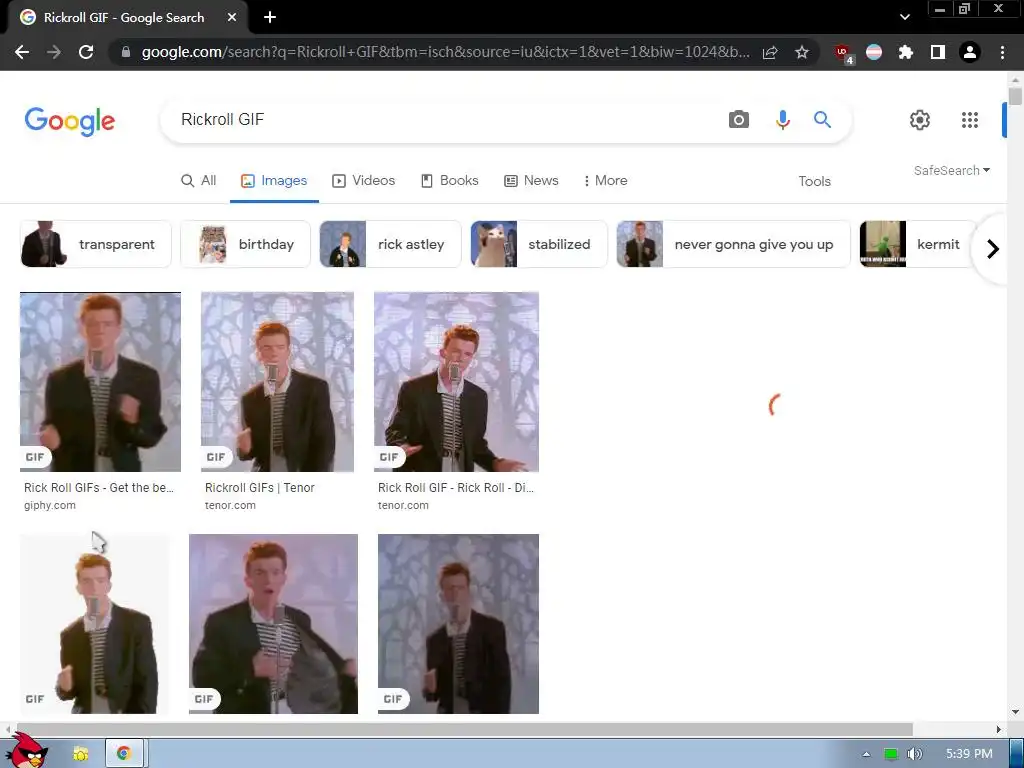The height and width of the screenshot is (768, 1024).
Task: Open the uBlock Origin extension icon
Action: pyautogui.click(x=843, y=53)
